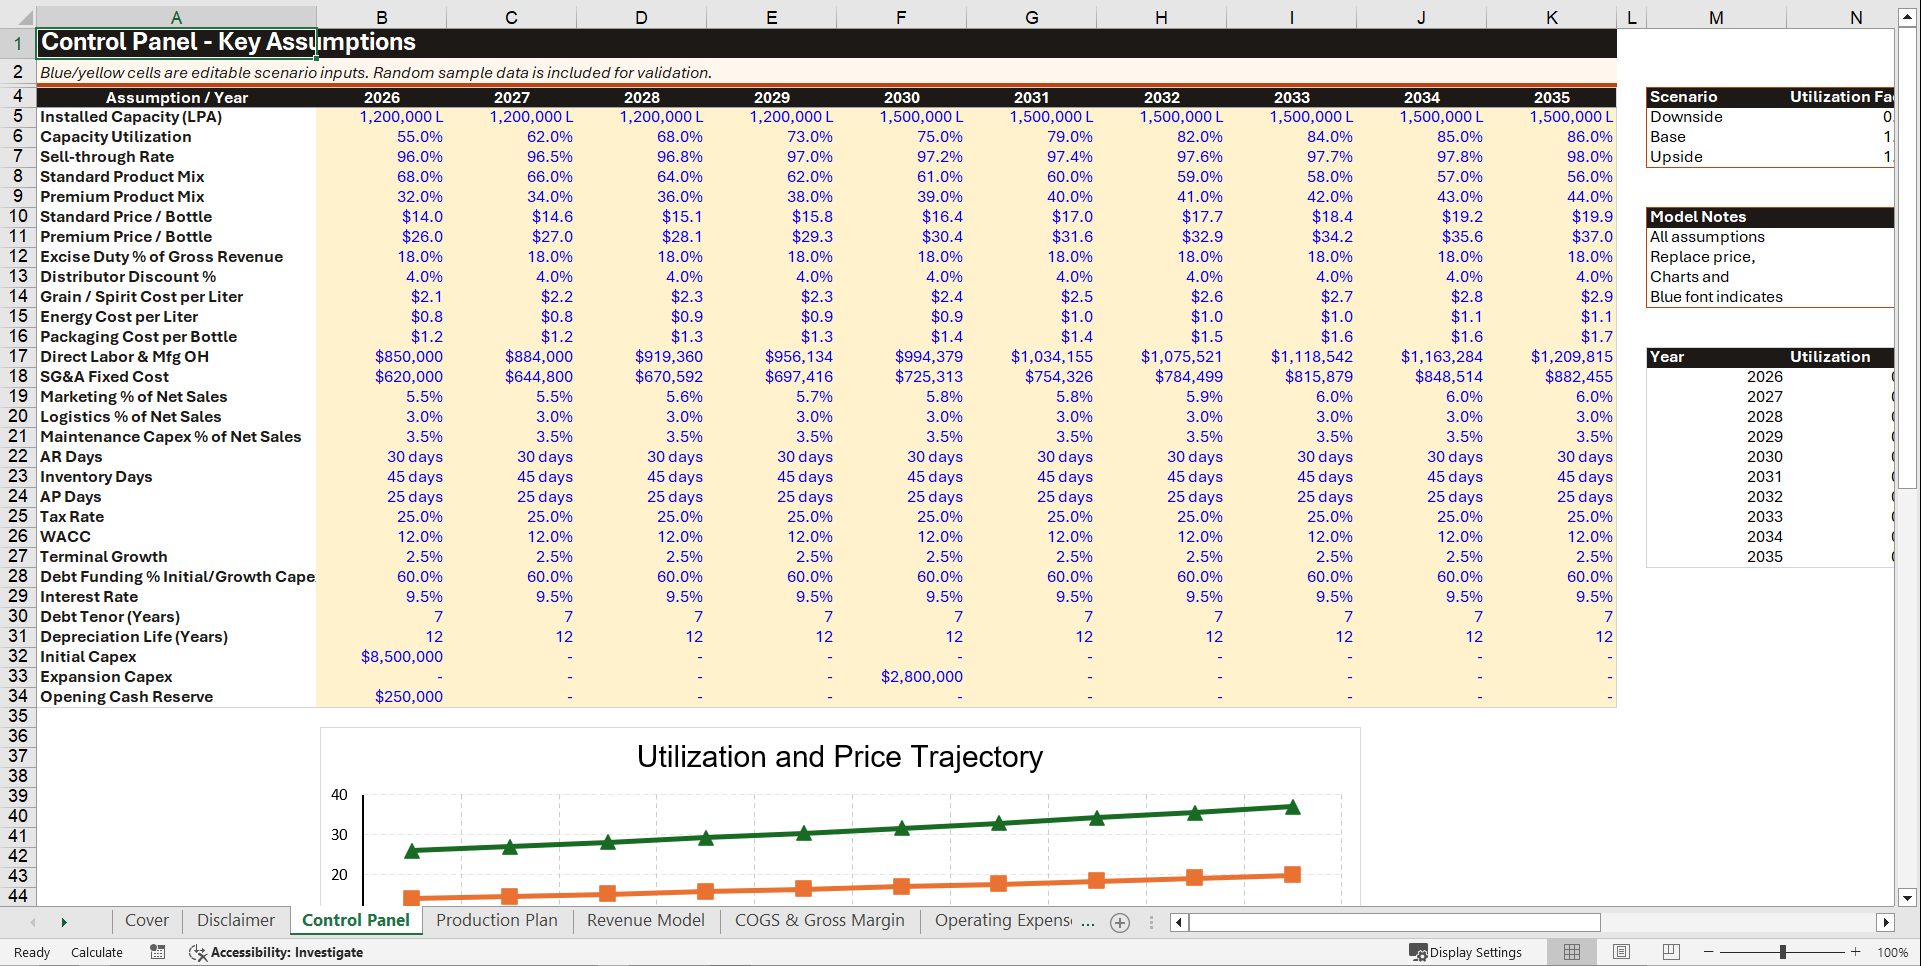Image resolution: width=1921 pixels, height=966 pixels.
Task: Click the vertical scrollbar thumb
Action: pyautogui.click(x=1907, y=258)
